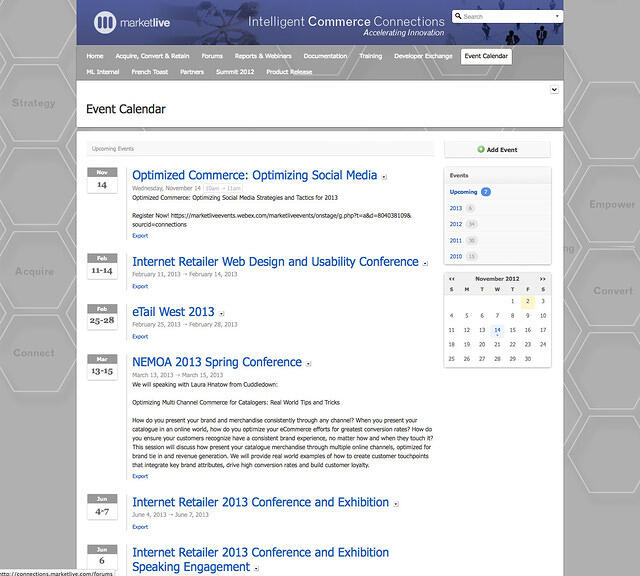
Task: Select November 30 in mini calendar
Action: pos(528,359)
